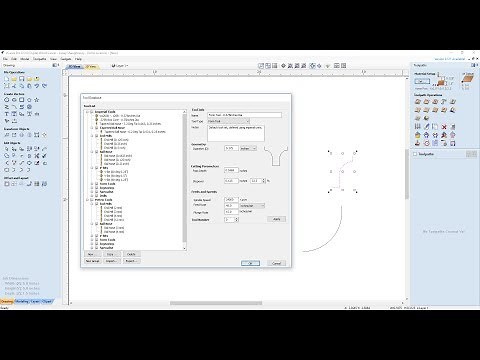Confirm the dialog with the OK button

tap(250, 263)
